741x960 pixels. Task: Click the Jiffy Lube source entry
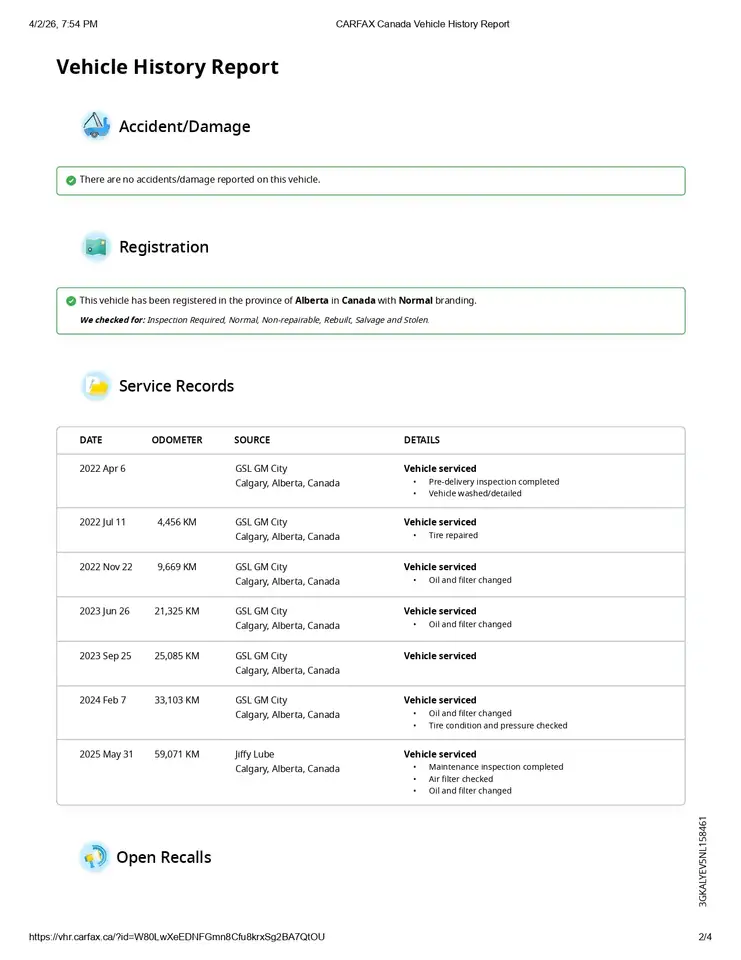(255, 754)
